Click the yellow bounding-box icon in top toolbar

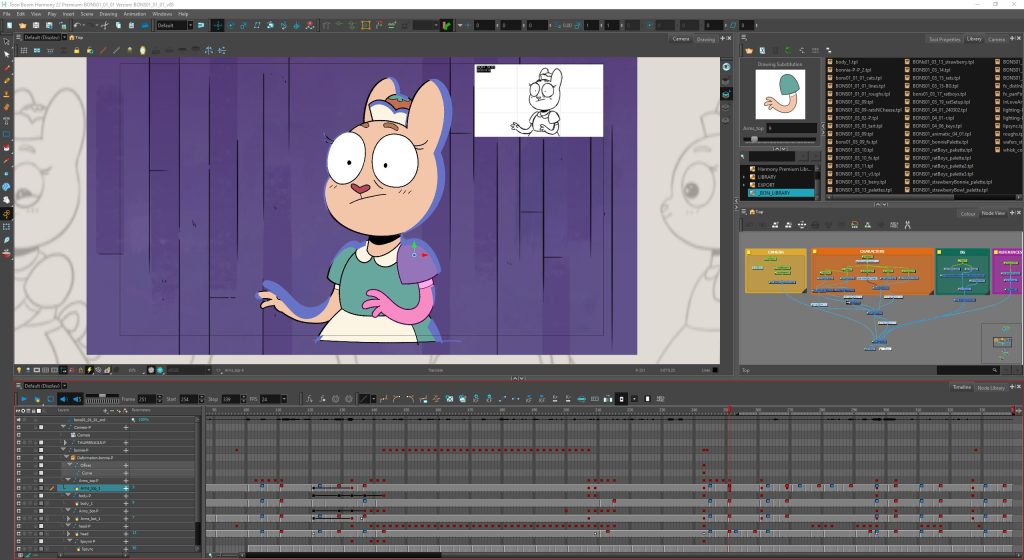(x=365, y=25)
